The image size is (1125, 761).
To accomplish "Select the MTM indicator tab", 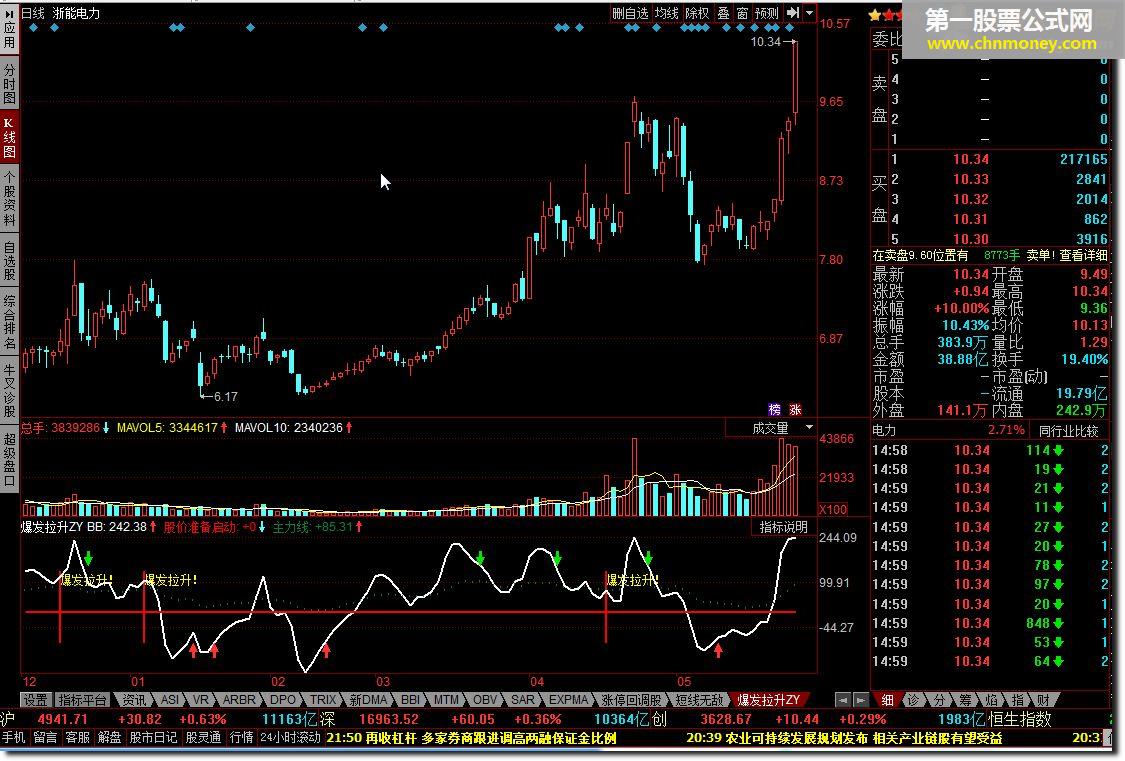I will [446, 700].
